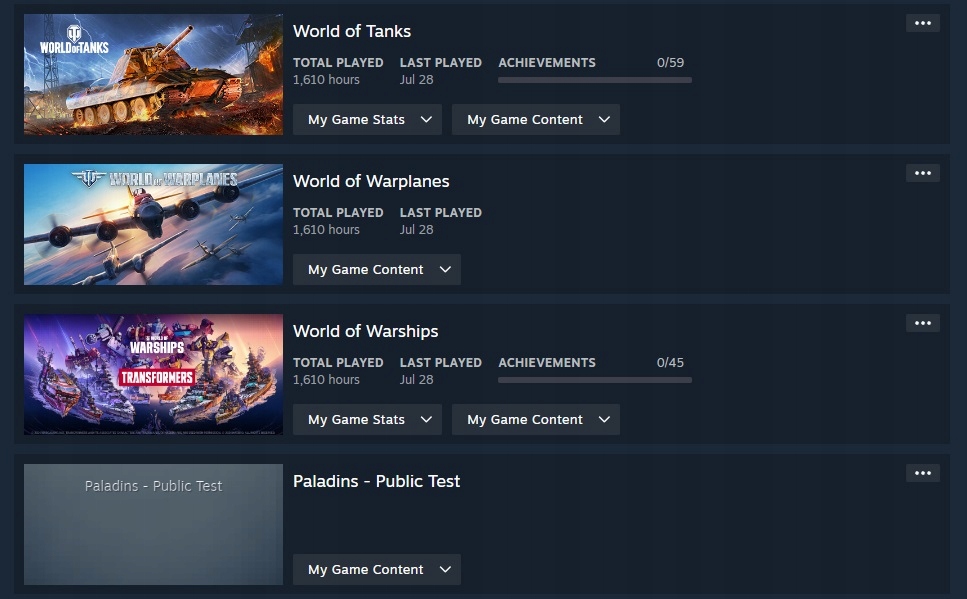Click the World of Warplanes game artwork
The width and height of the screenshot is (967, 599).
154,225
